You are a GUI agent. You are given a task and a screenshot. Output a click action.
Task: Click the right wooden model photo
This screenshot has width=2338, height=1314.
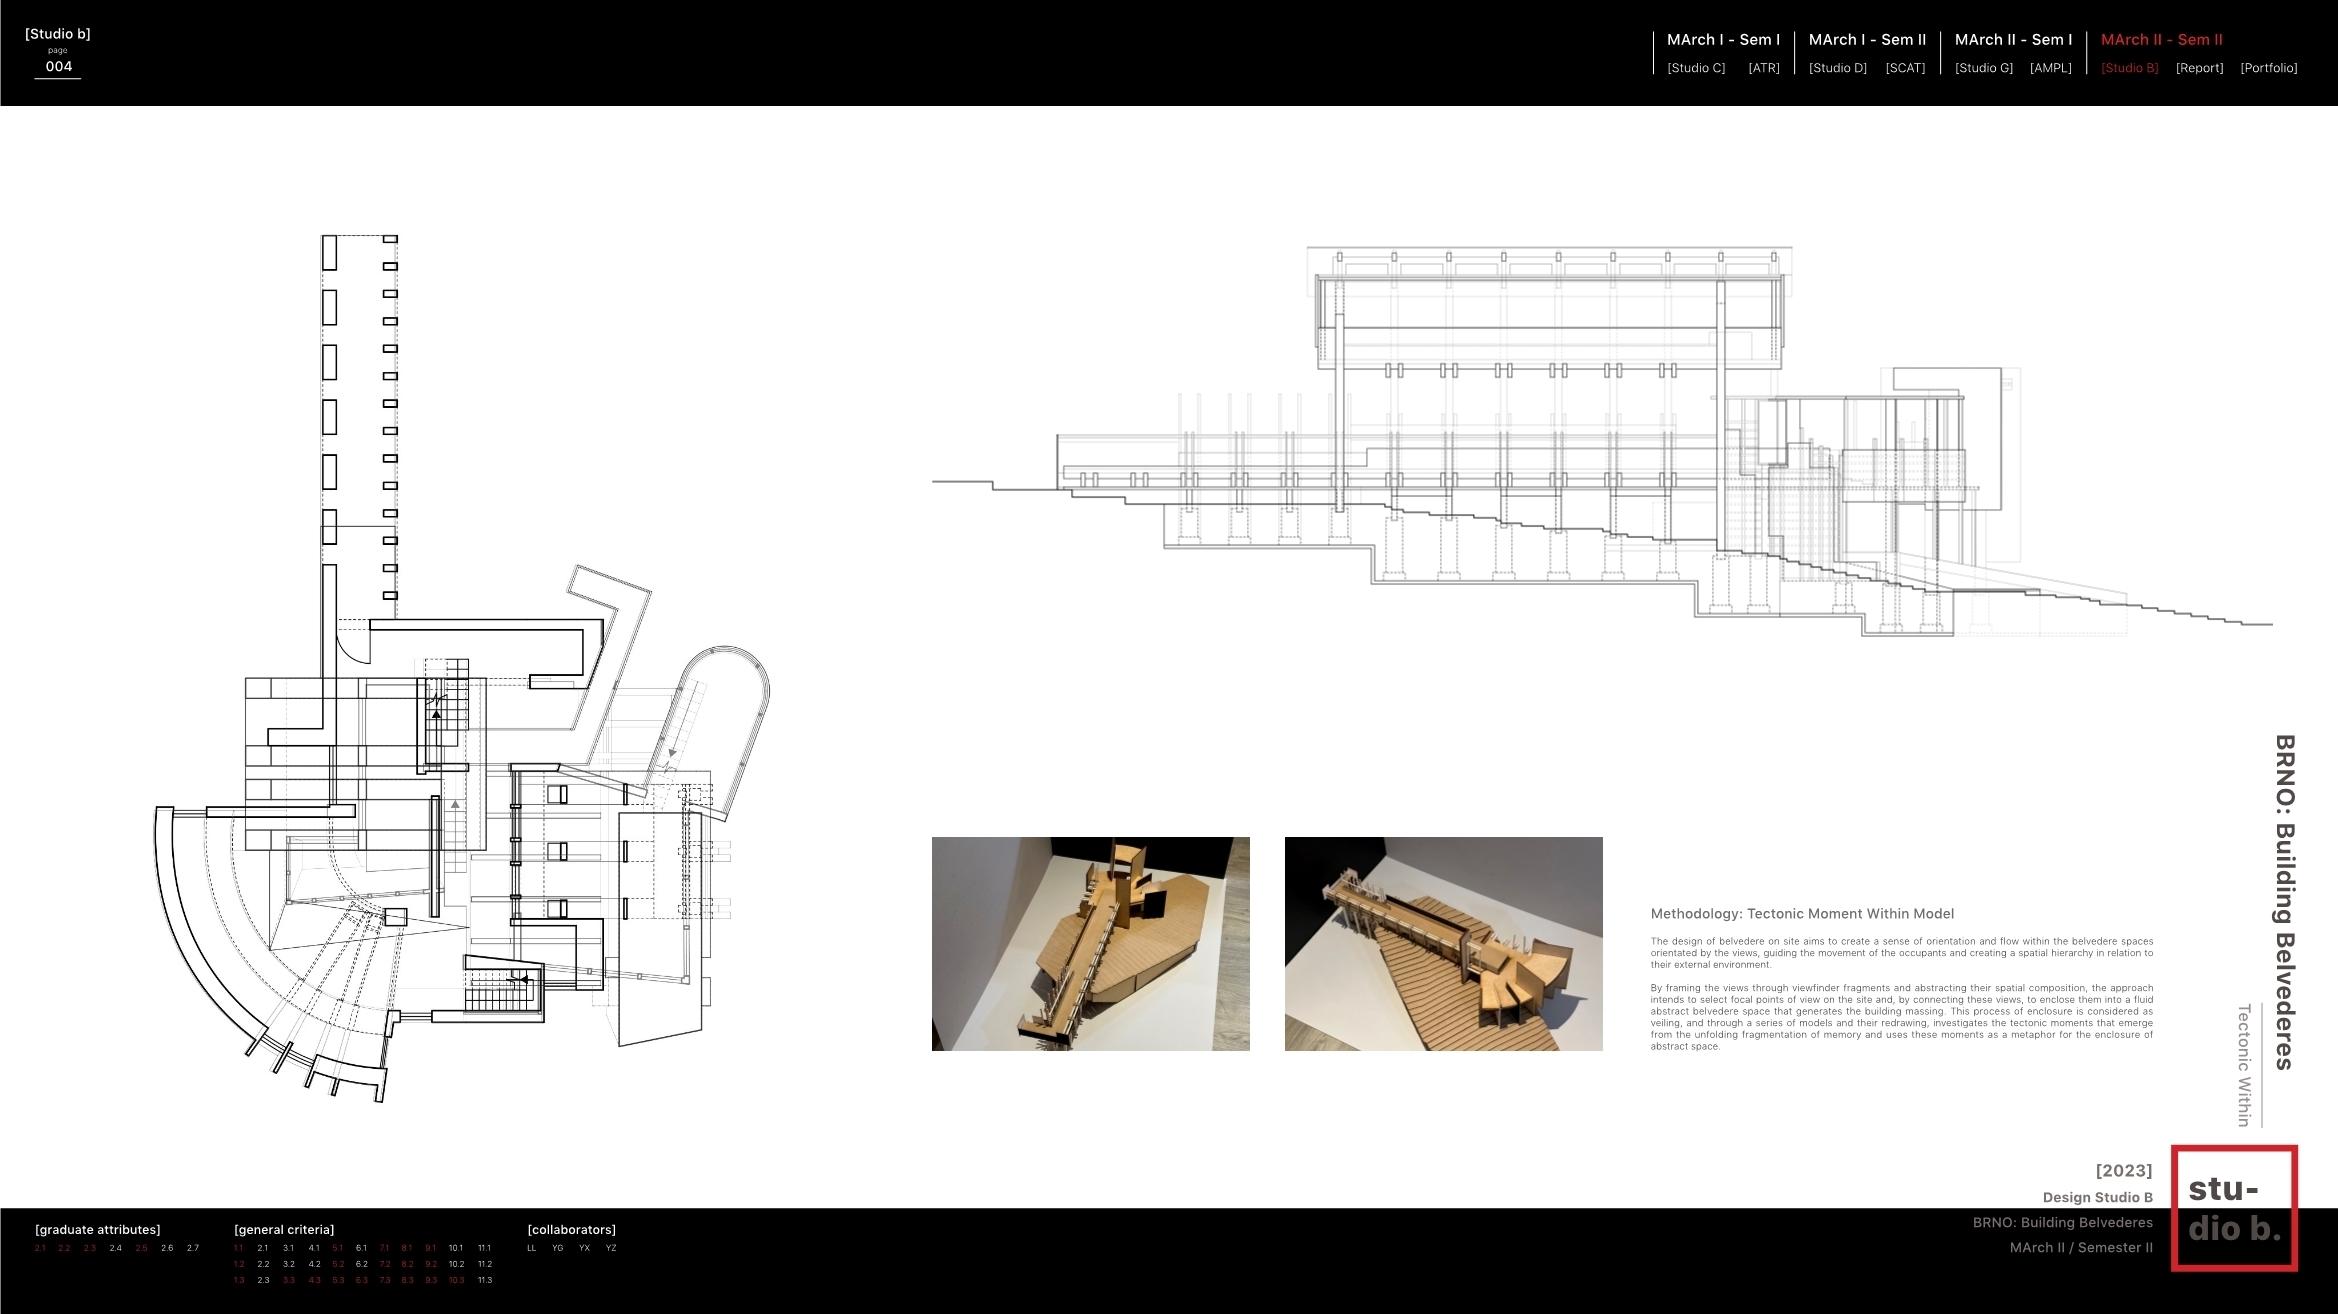(1443, 944)
